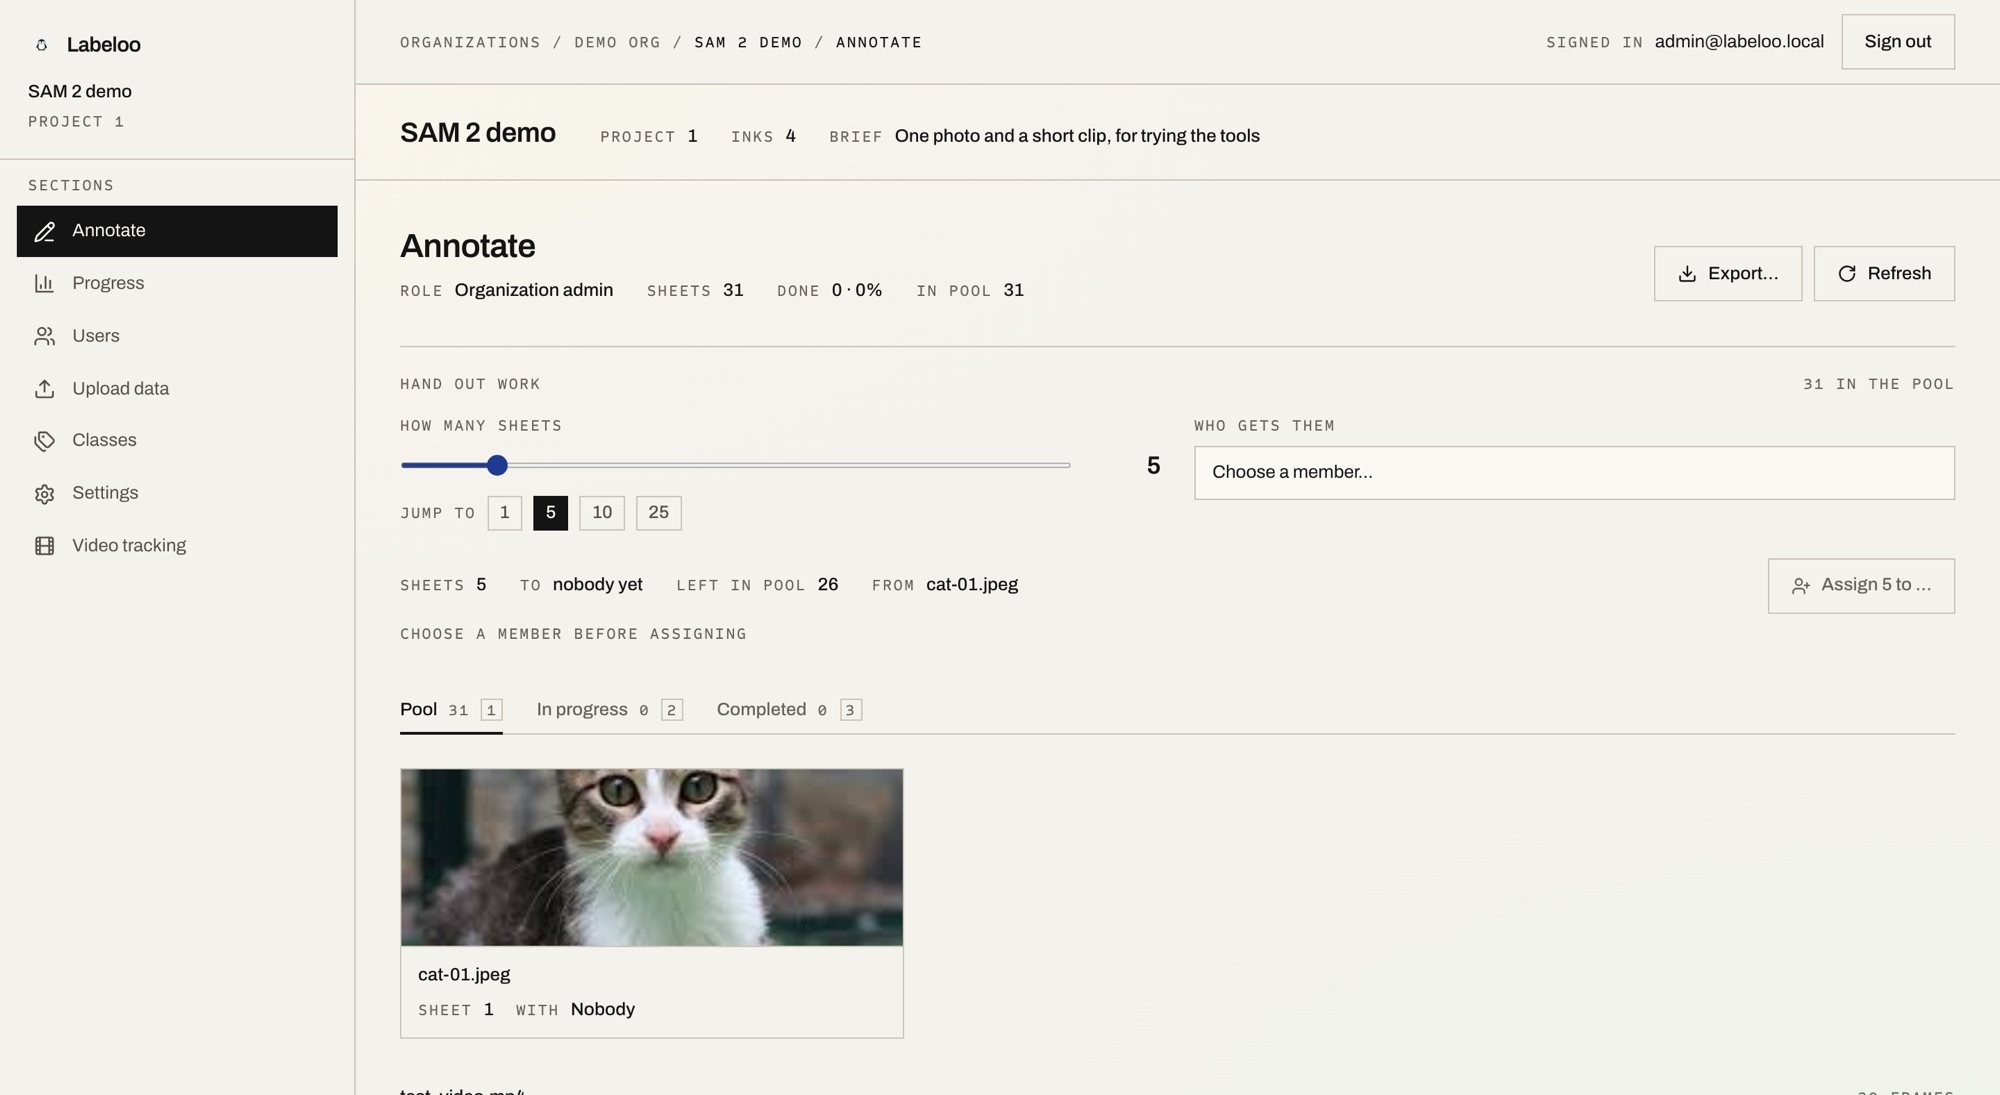Click the add-user icon on Assign button
Image resolution: width=2000 pixels, height=1095 pixels.
tap(1801, 586)
